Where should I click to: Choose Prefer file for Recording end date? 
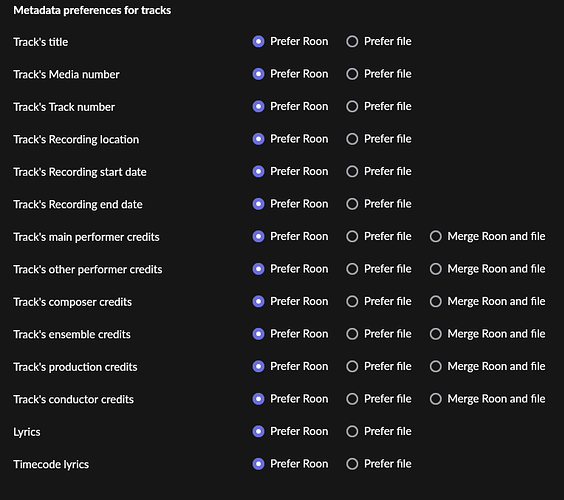pos(352,204)
